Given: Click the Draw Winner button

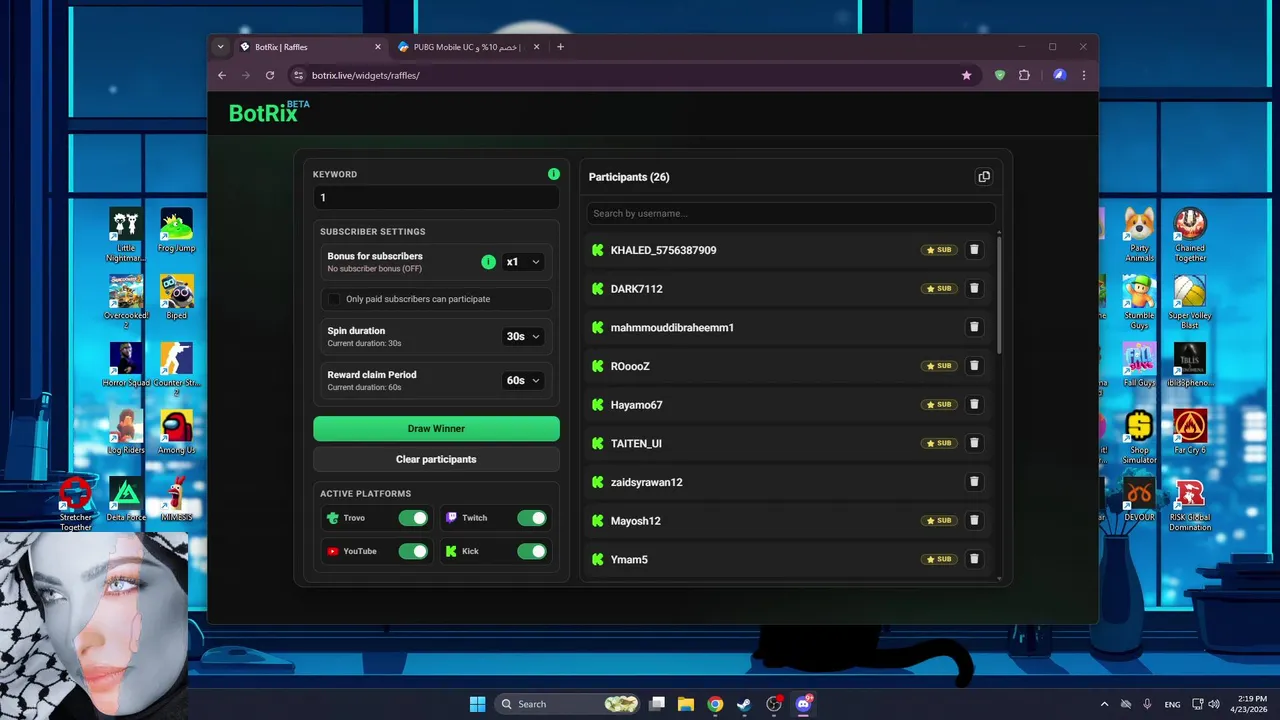Looking at the screenshot, I should pyautogui.click(x=436, y=429).
